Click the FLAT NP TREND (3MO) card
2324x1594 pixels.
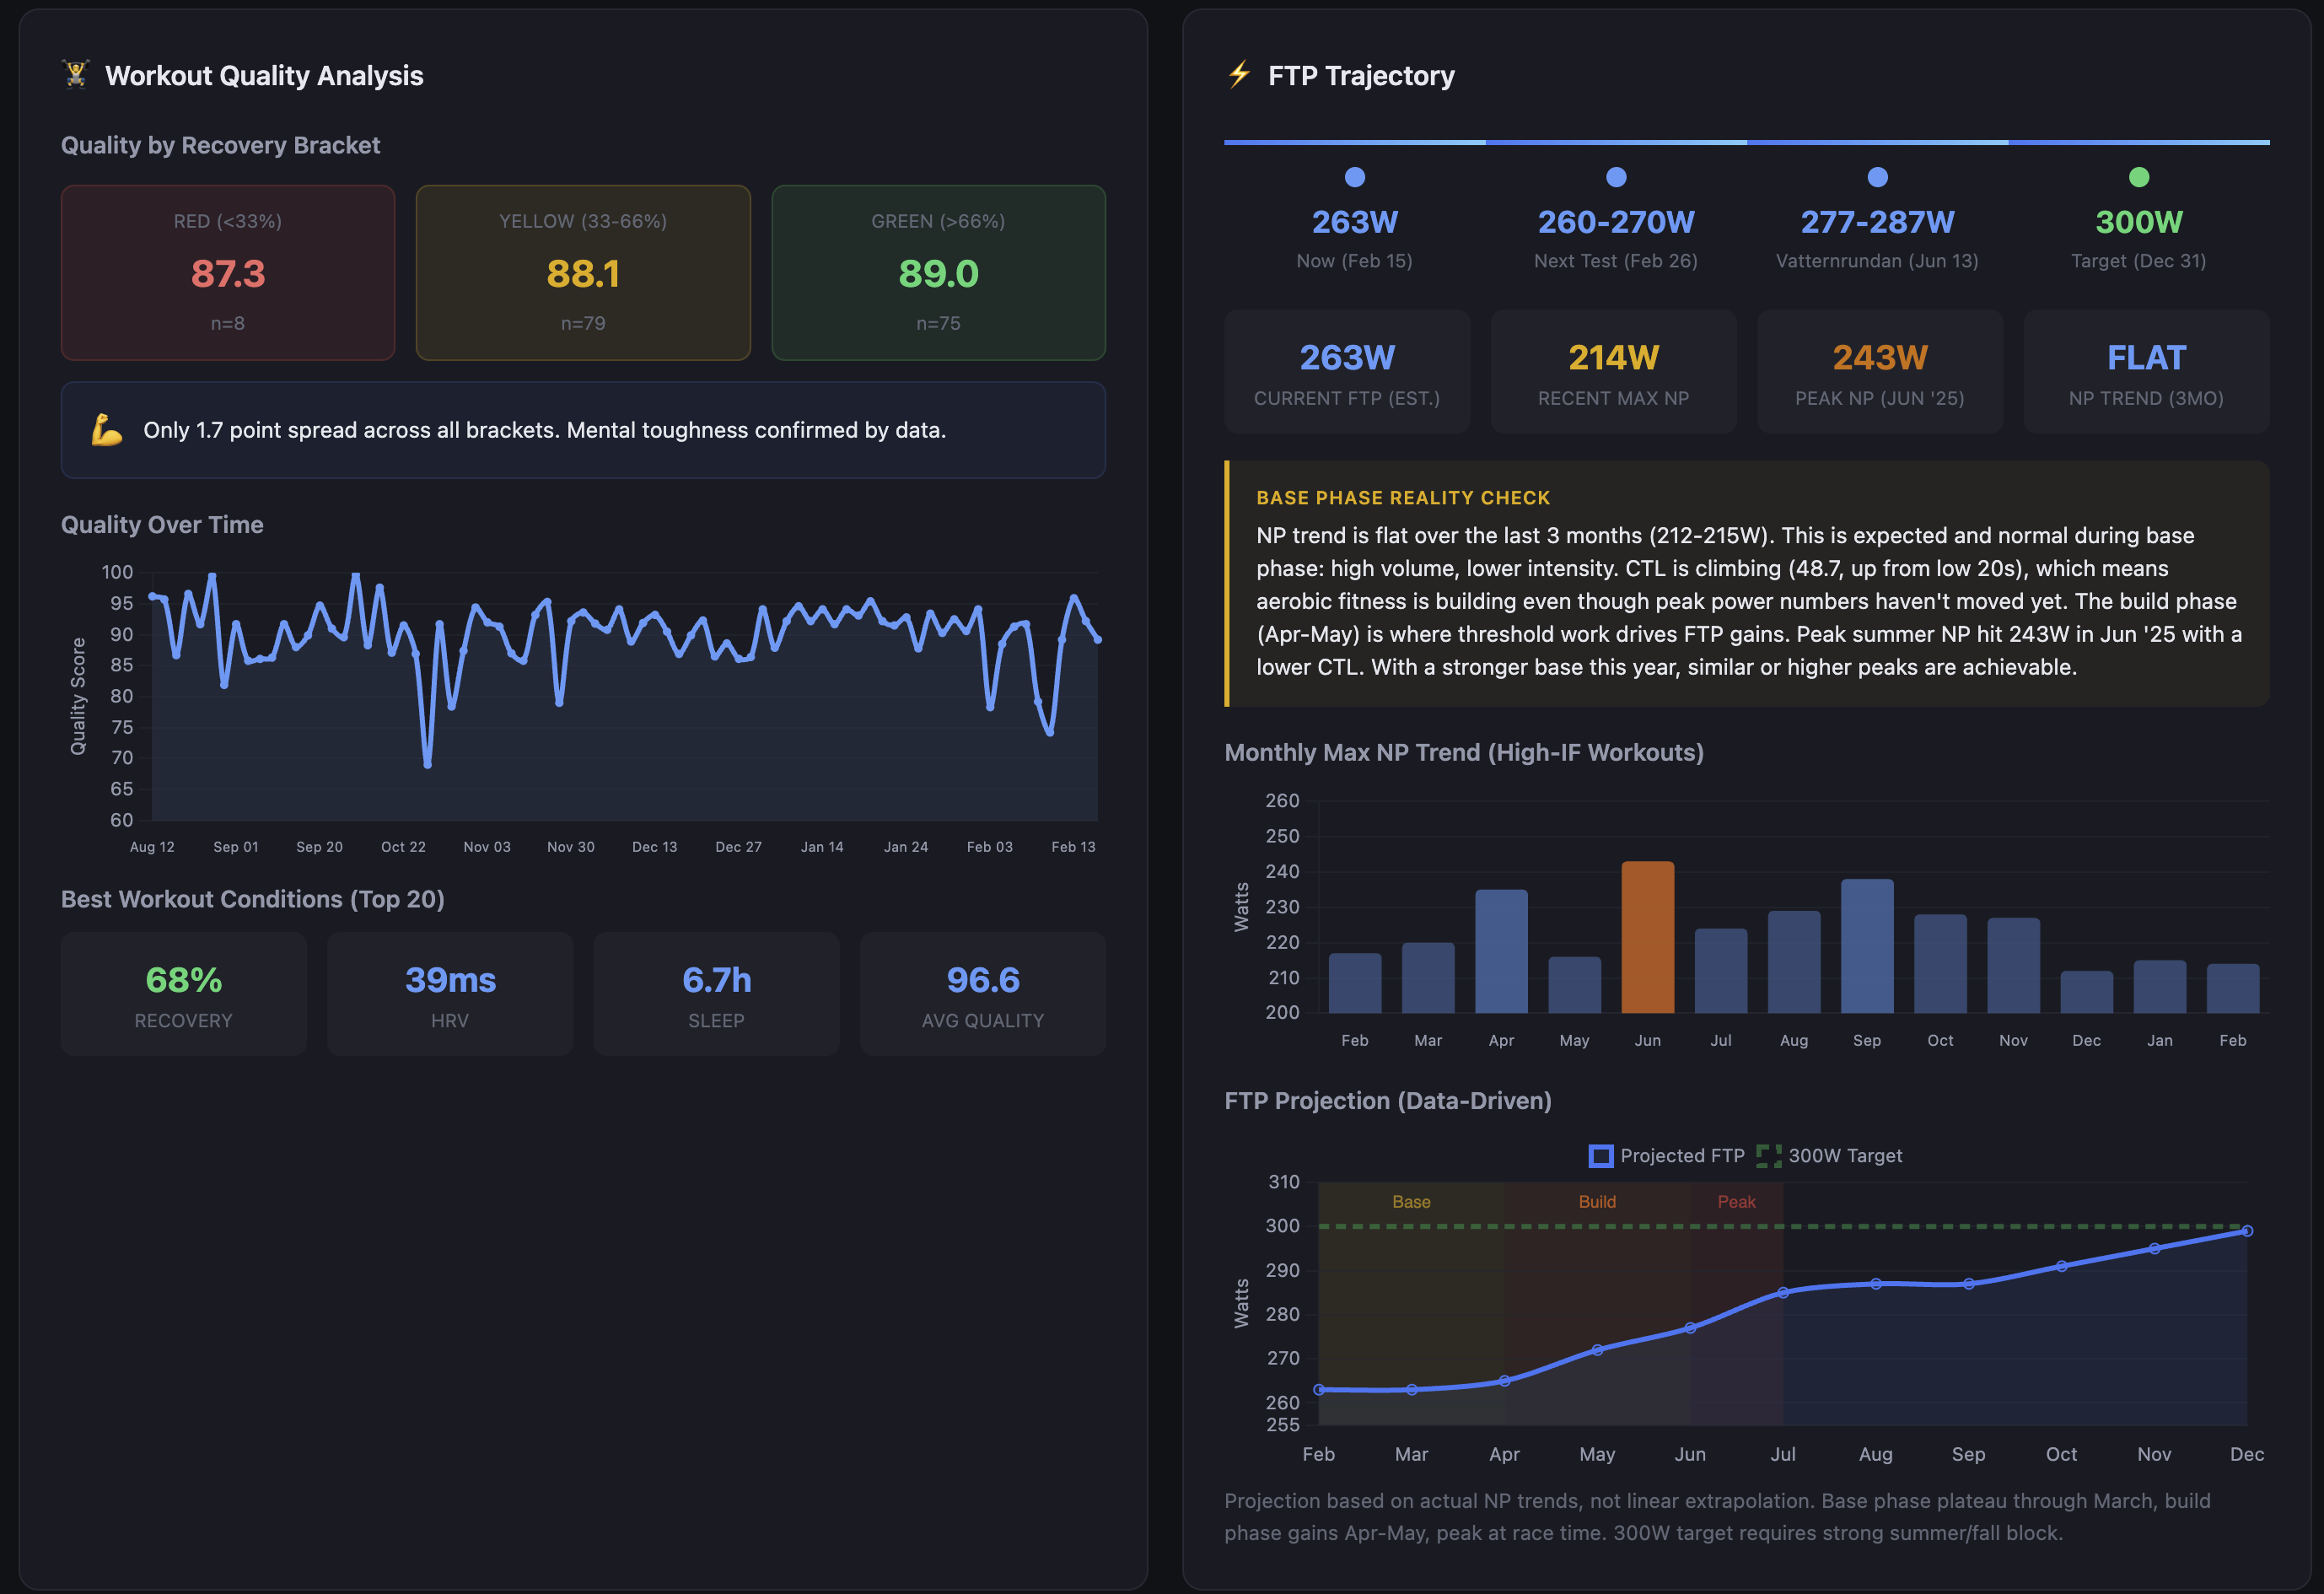point(2145,371)
